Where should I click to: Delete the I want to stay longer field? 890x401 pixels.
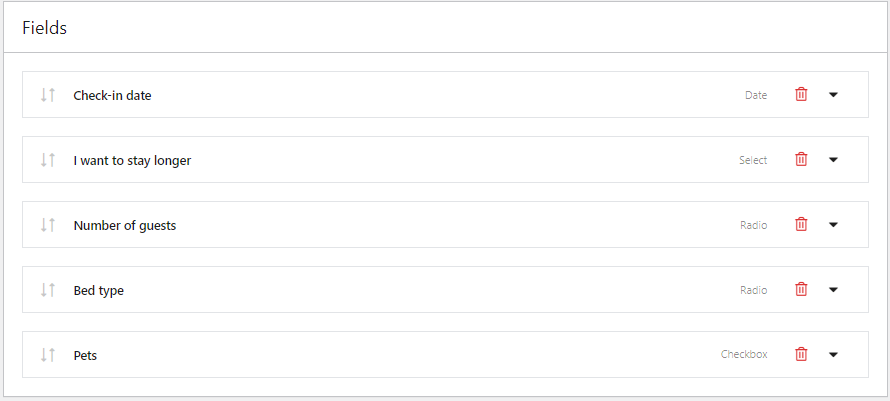pos(801,159)
